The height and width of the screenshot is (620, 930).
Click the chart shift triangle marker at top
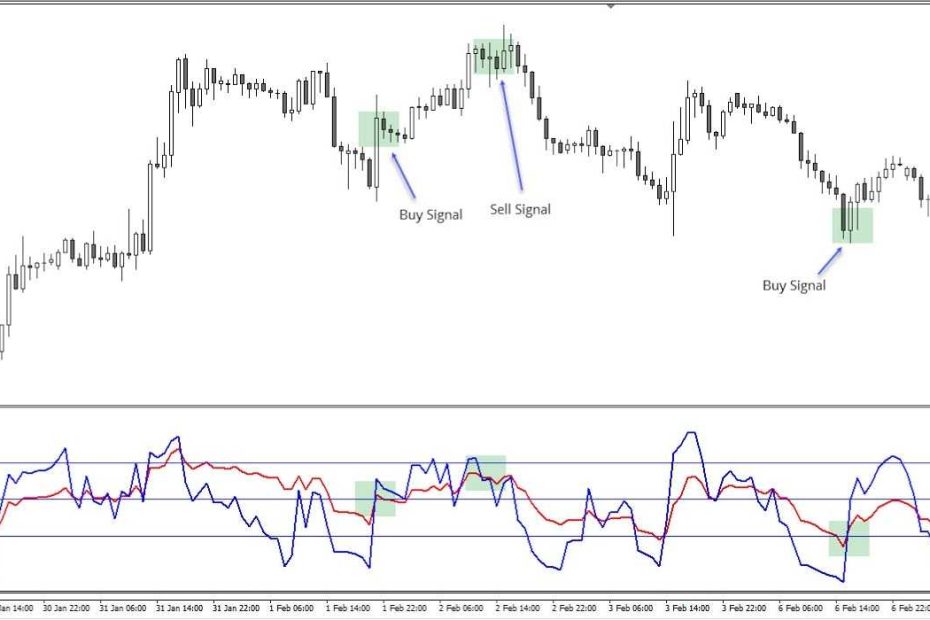pyautogui.click(x=611, y=4)
